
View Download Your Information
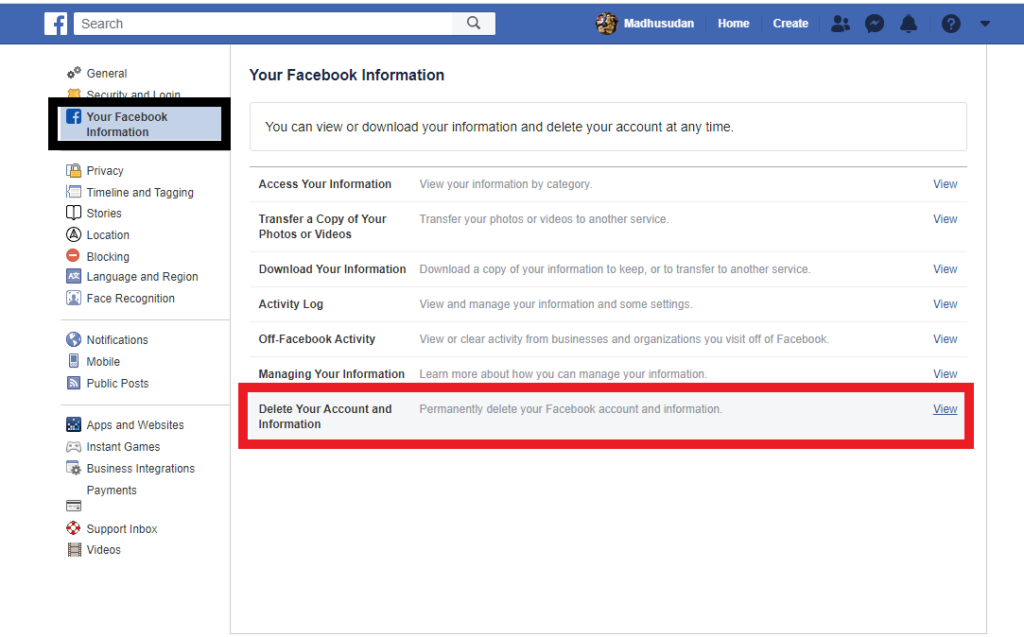(945, 269)
